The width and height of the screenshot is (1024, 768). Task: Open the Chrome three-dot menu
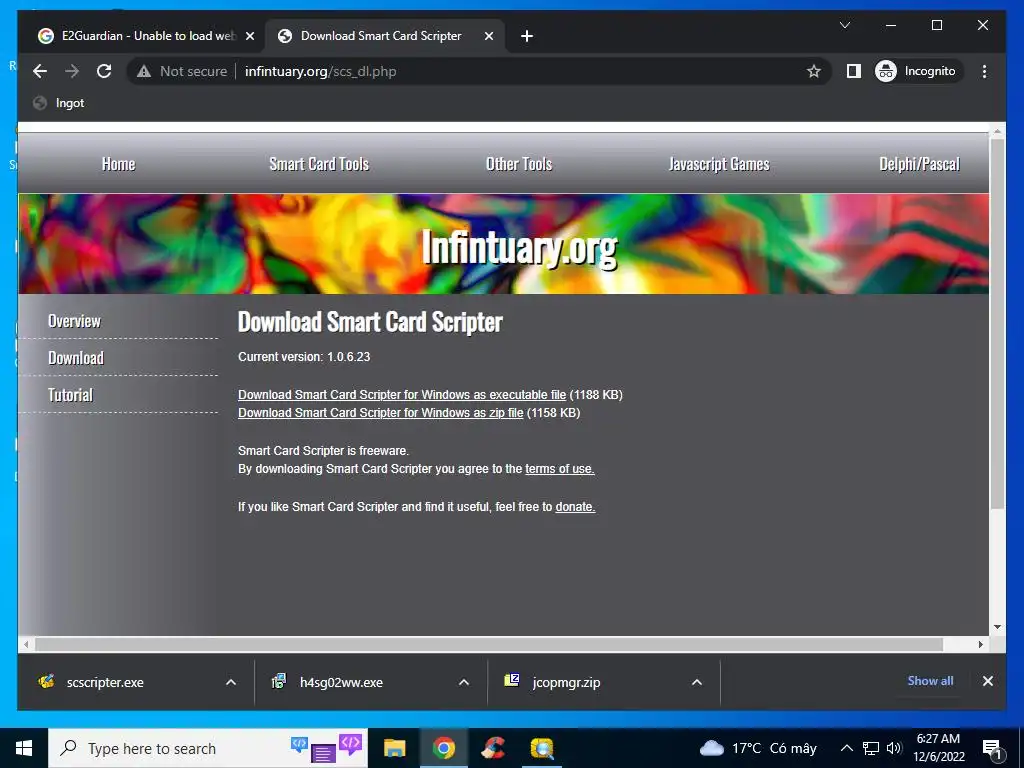click(x=984, y=71)
